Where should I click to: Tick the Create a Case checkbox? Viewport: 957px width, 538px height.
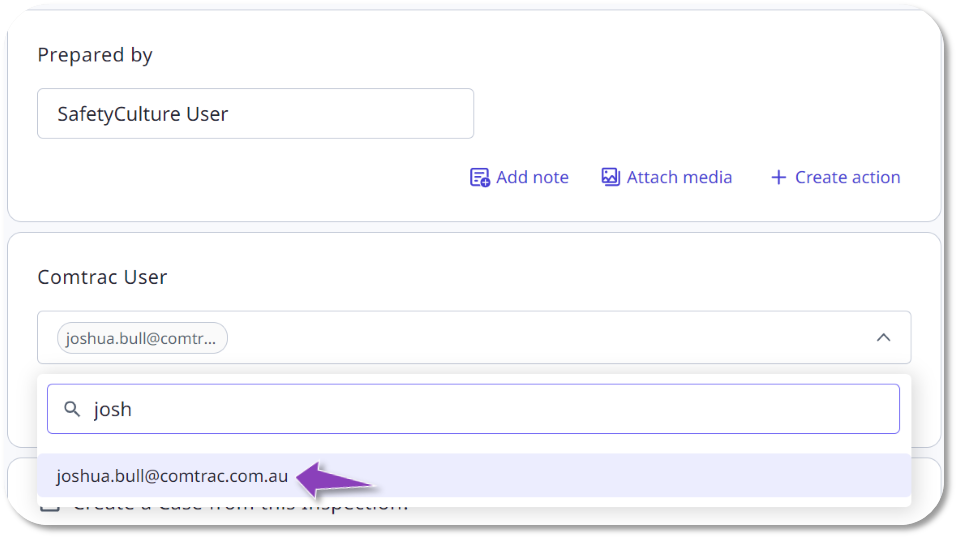click(49, 505)
